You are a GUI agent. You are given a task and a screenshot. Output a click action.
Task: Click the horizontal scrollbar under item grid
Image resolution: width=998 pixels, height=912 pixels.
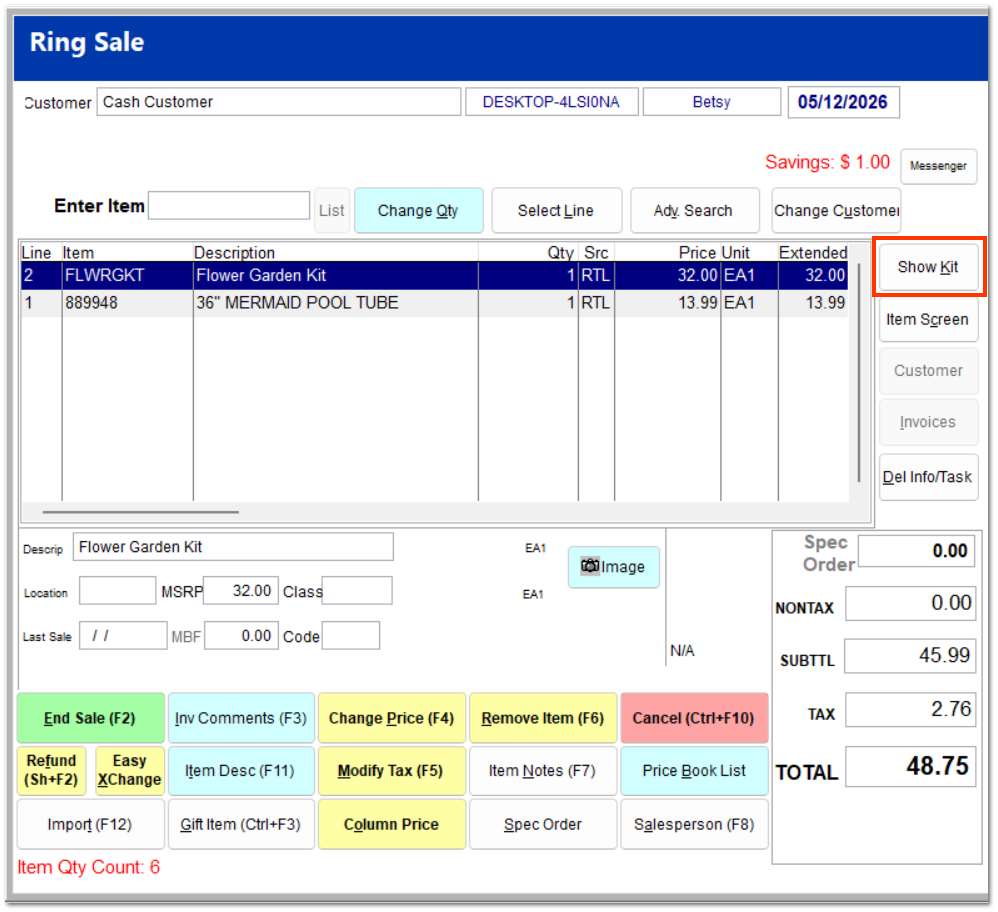(x=141, y=512)
